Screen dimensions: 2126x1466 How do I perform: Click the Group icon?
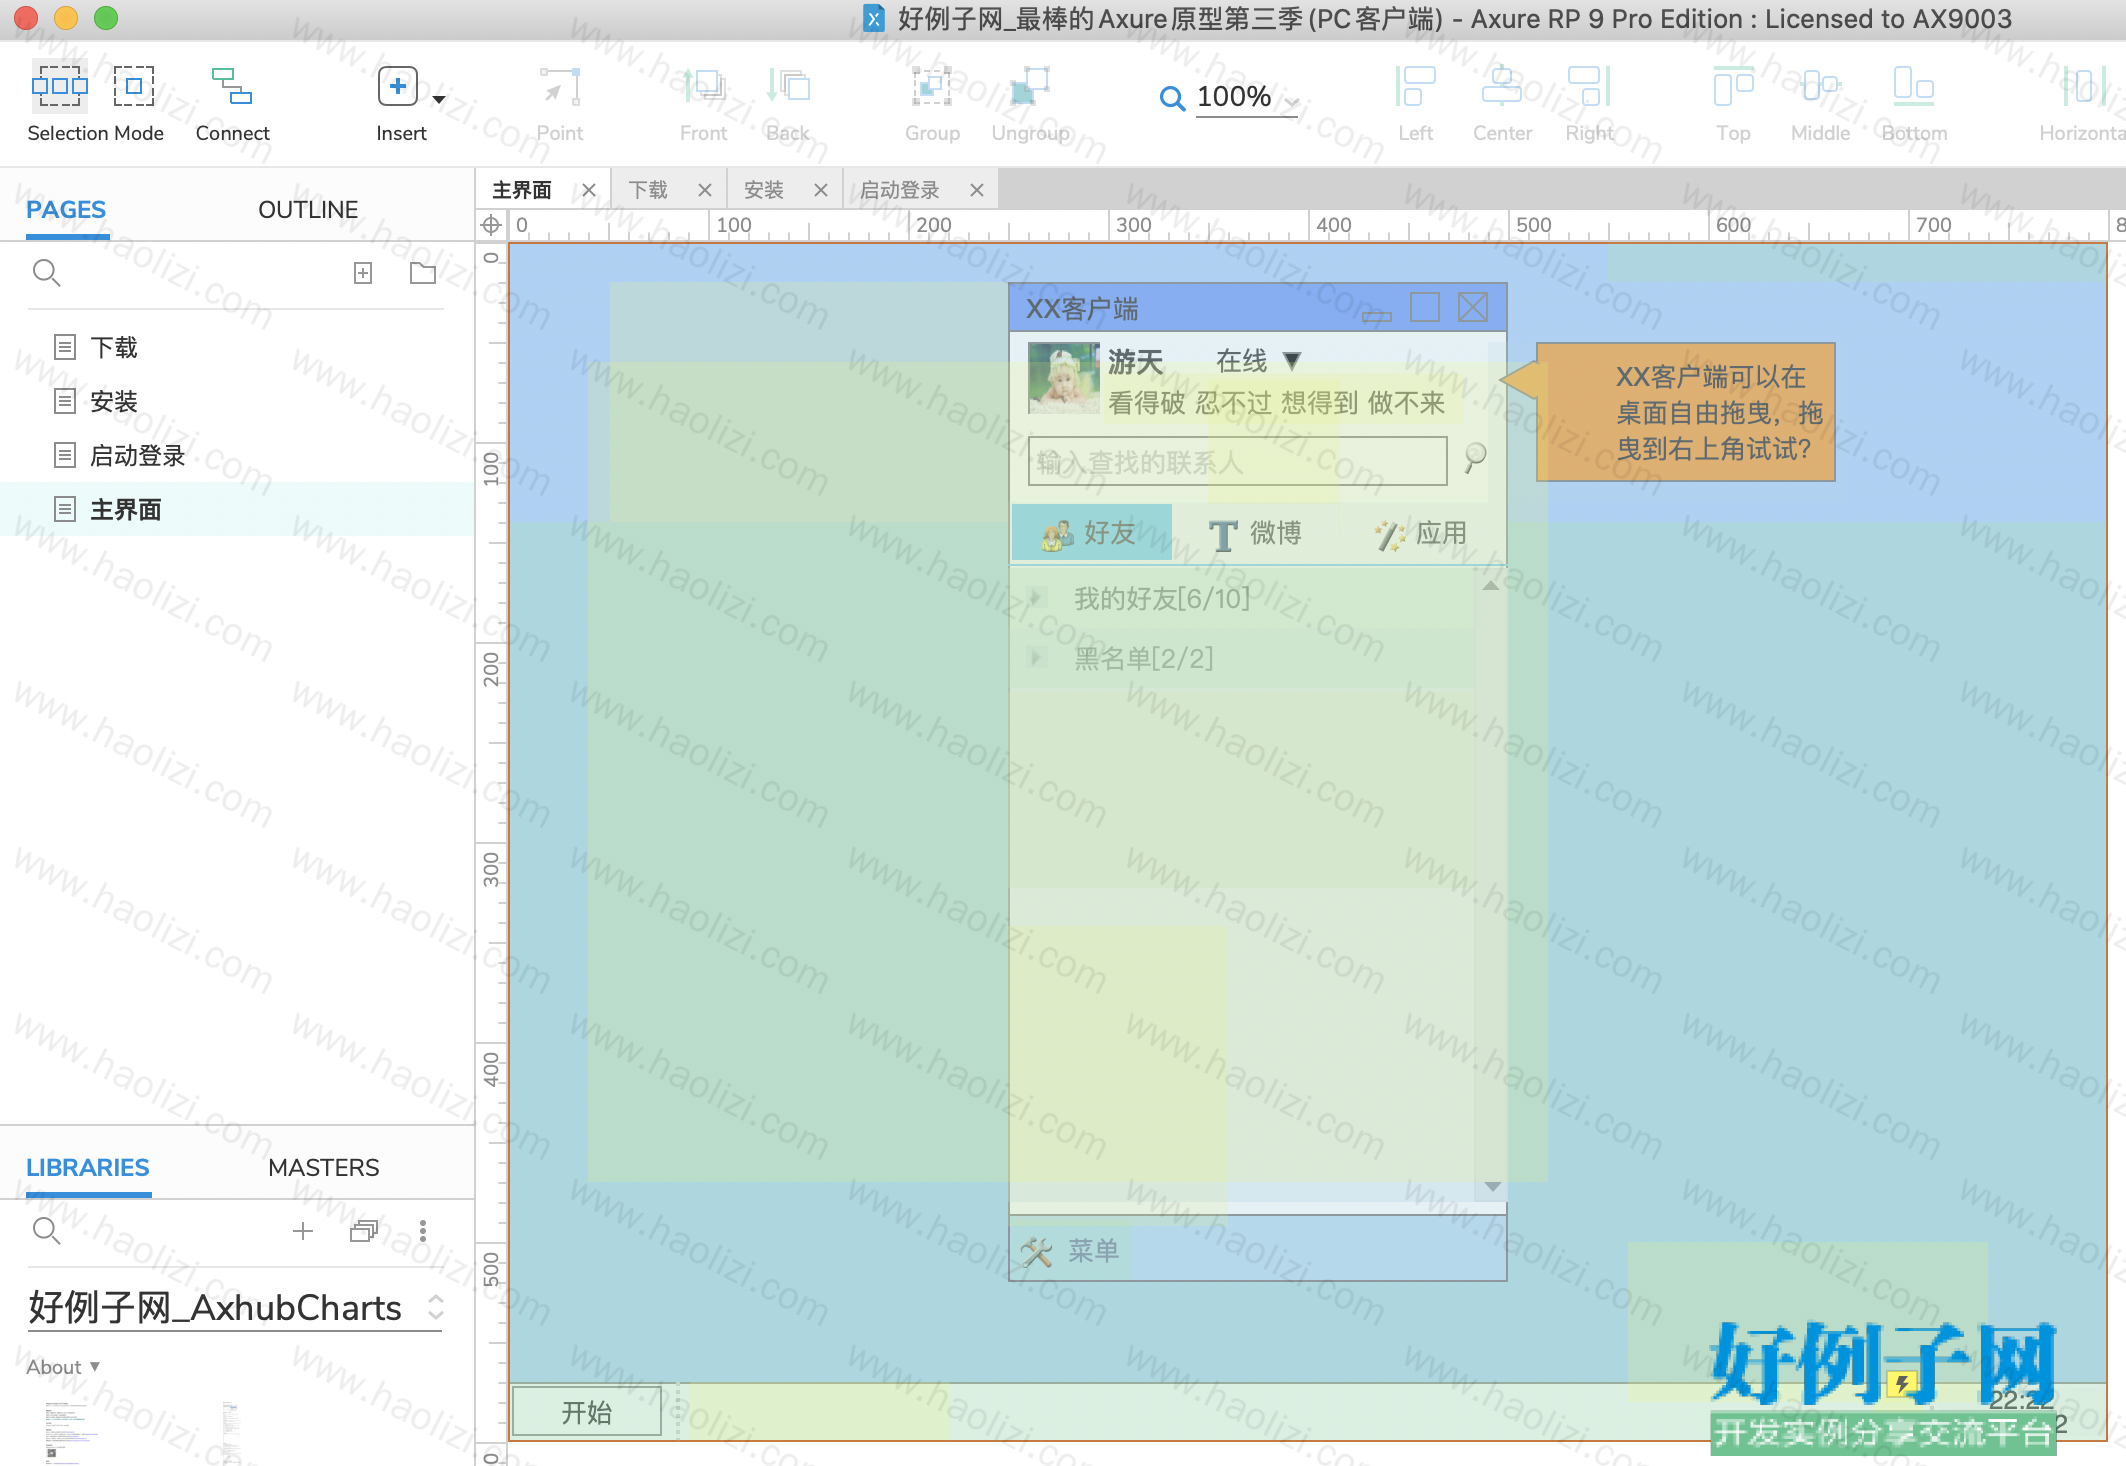[932, 87]
